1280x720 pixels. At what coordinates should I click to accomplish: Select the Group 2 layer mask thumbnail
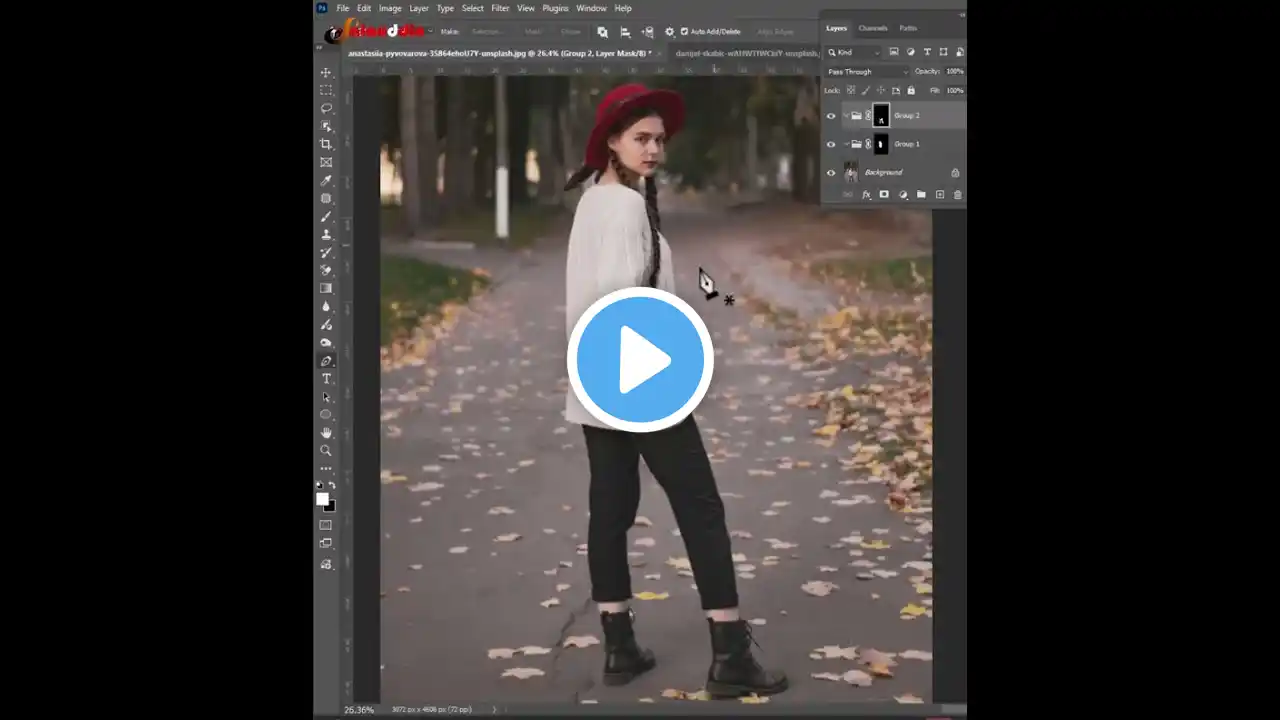pyautogui.click(x=881, y=116)
